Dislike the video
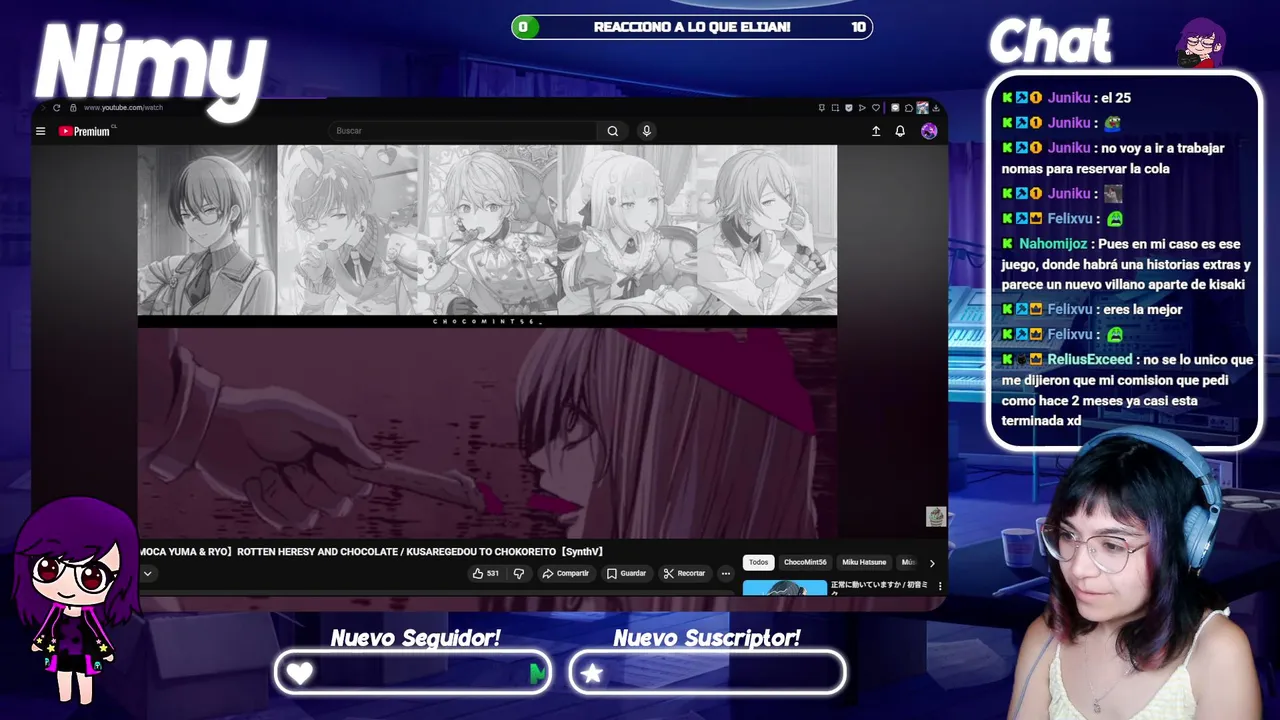The image size is (1280, 720). pos(518,573)
